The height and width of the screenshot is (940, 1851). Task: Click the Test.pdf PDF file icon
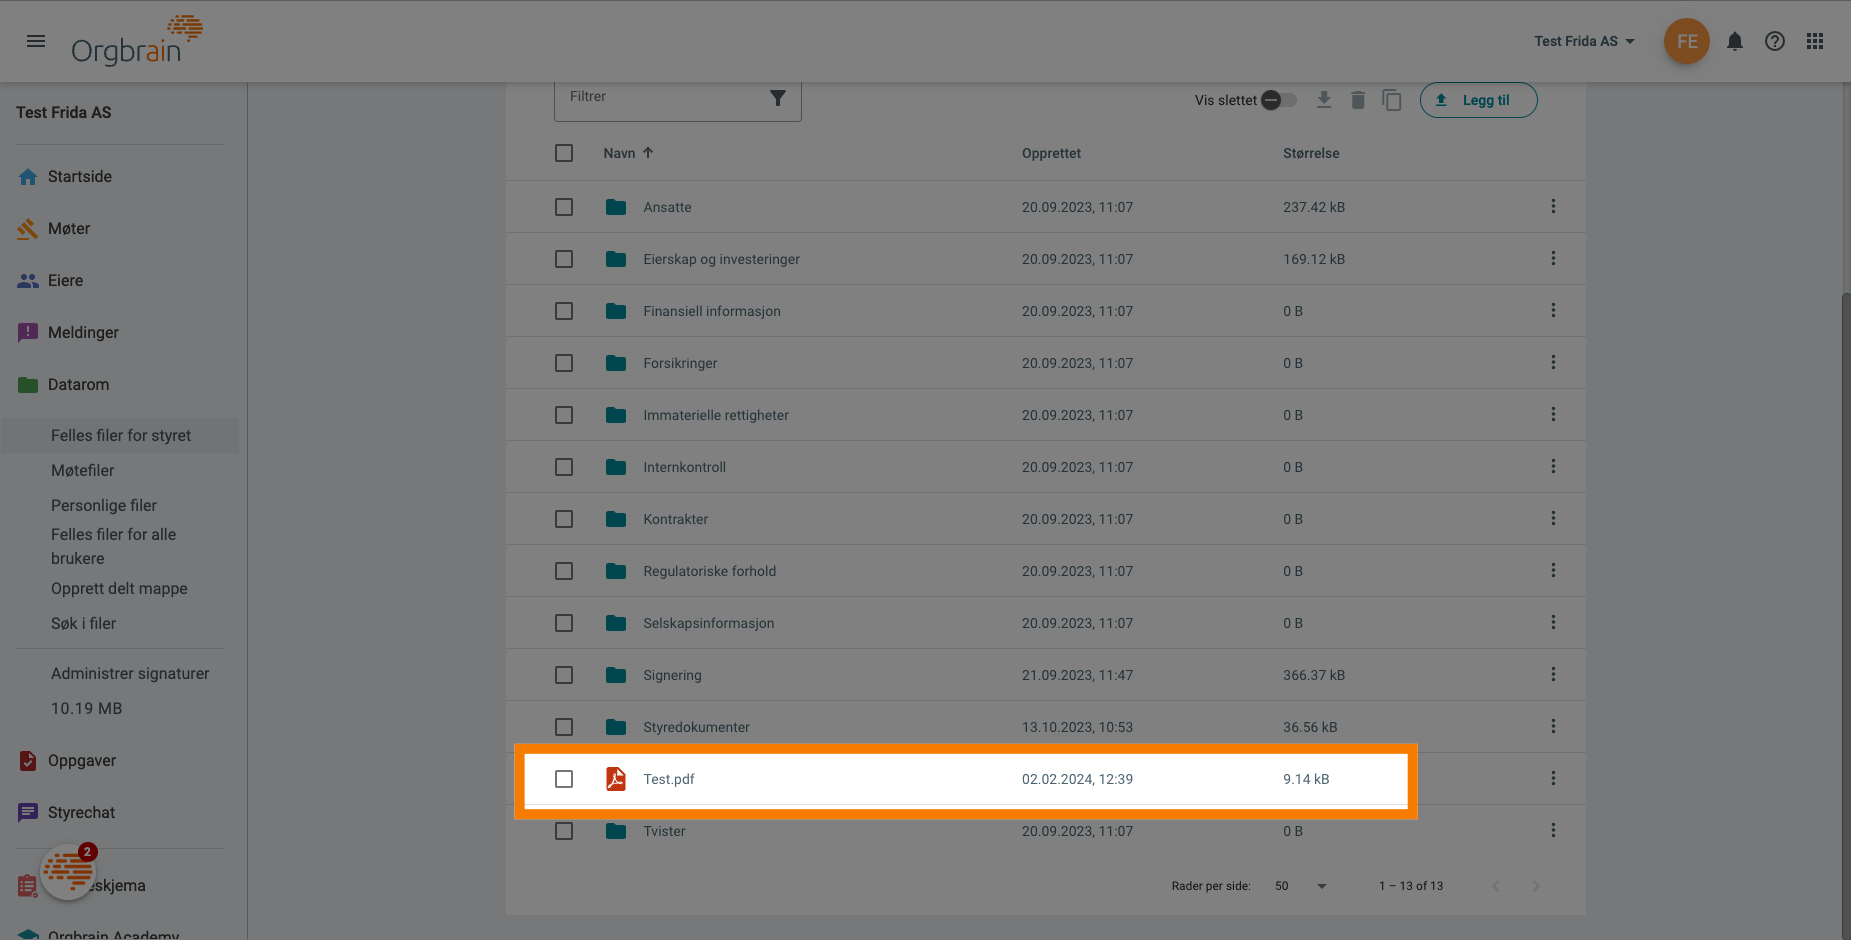616,779
